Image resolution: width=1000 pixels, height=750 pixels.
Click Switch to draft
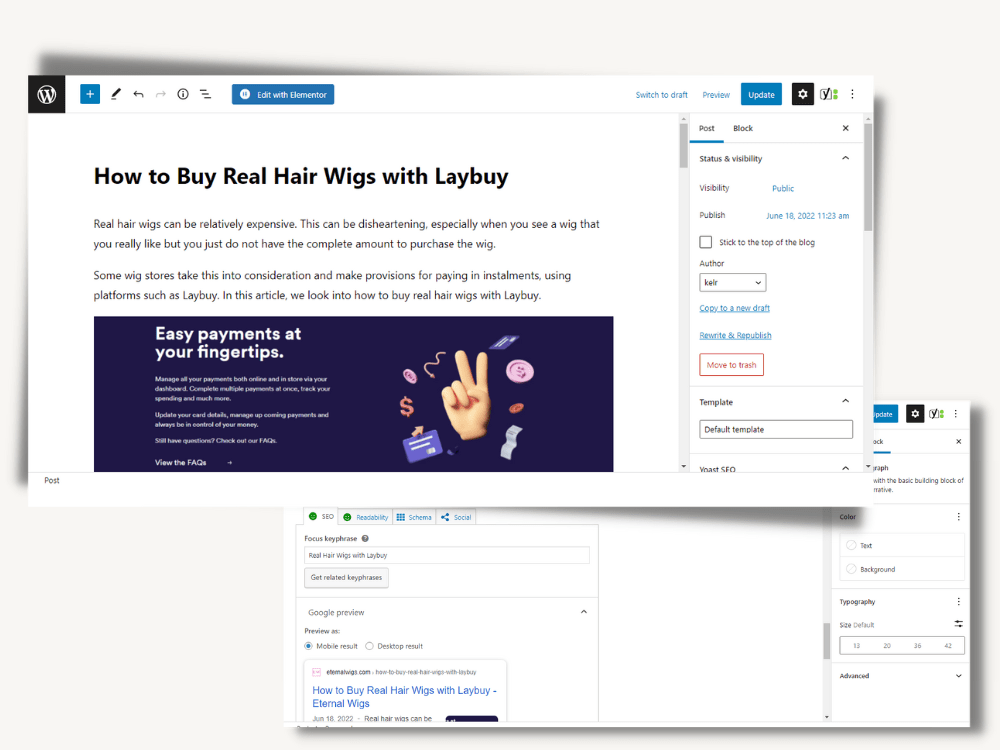(661, 95)
